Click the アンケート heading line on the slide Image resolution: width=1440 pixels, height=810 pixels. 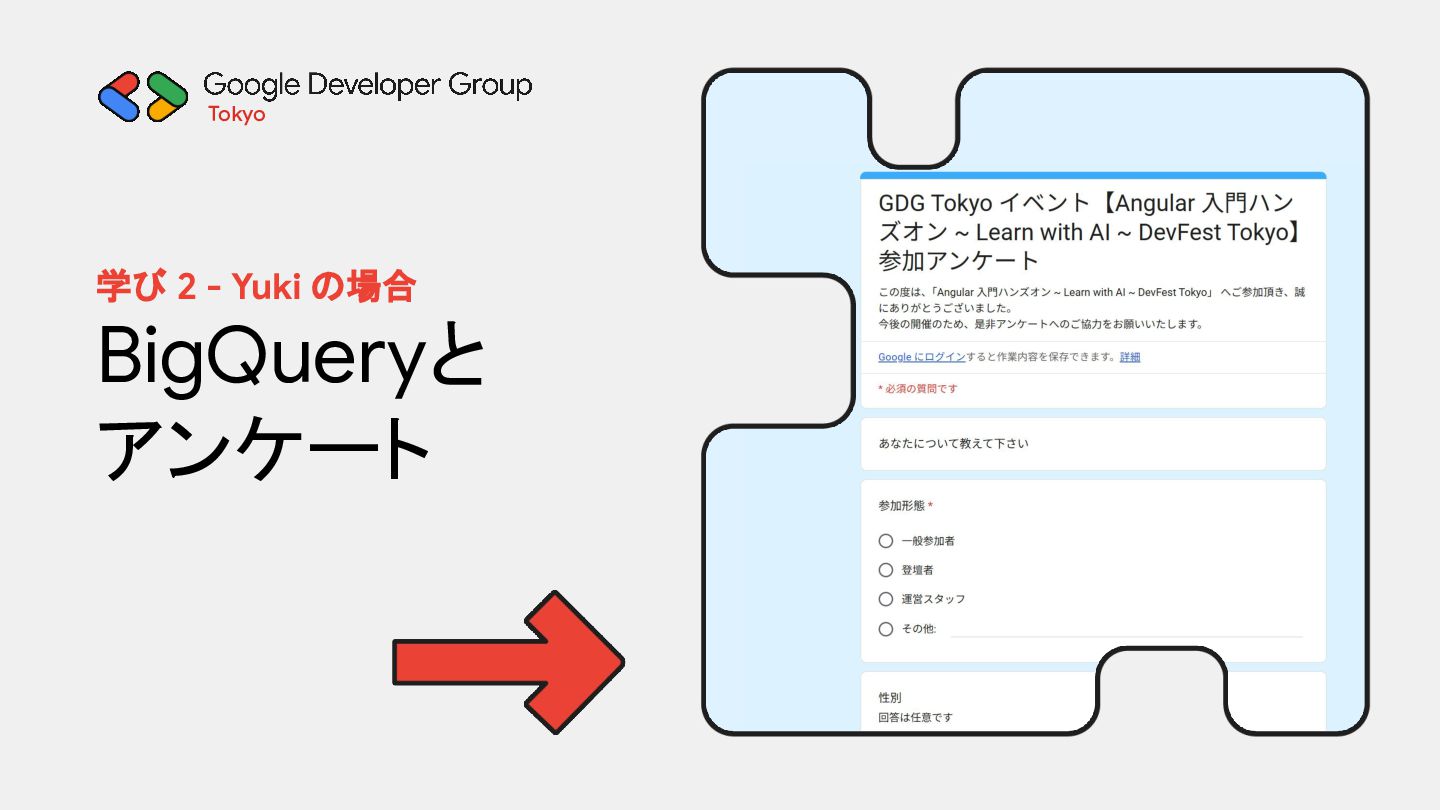coord(265,448)
